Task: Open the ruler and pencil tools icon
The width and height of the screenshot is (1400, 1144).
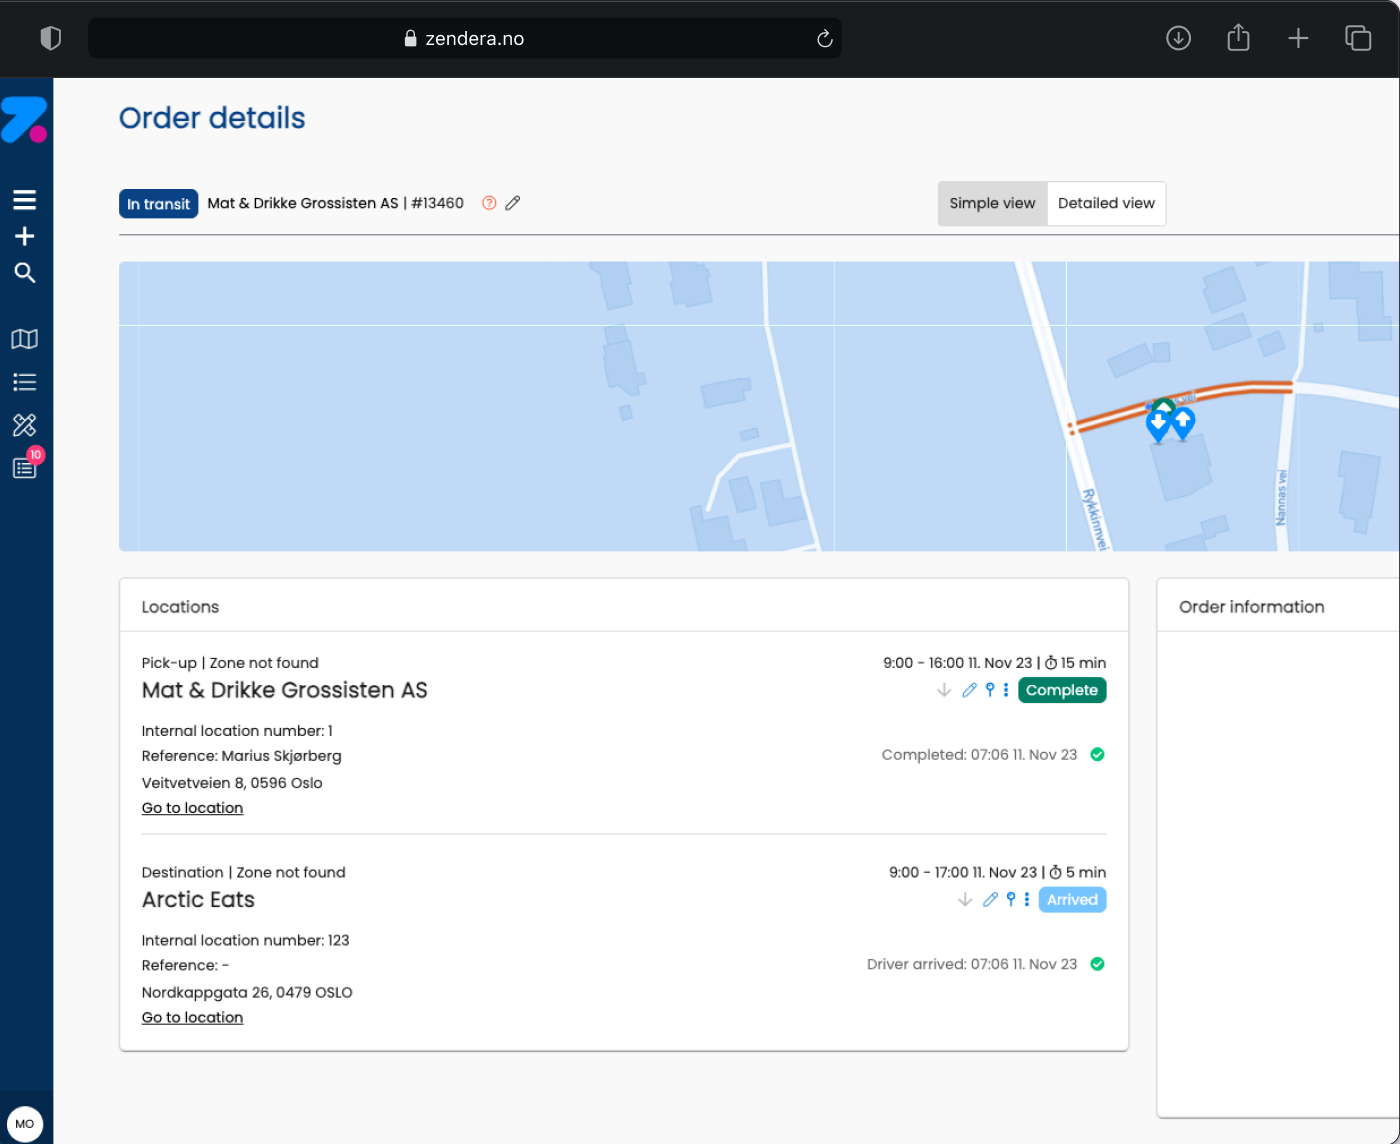Action: click(25, 425)
